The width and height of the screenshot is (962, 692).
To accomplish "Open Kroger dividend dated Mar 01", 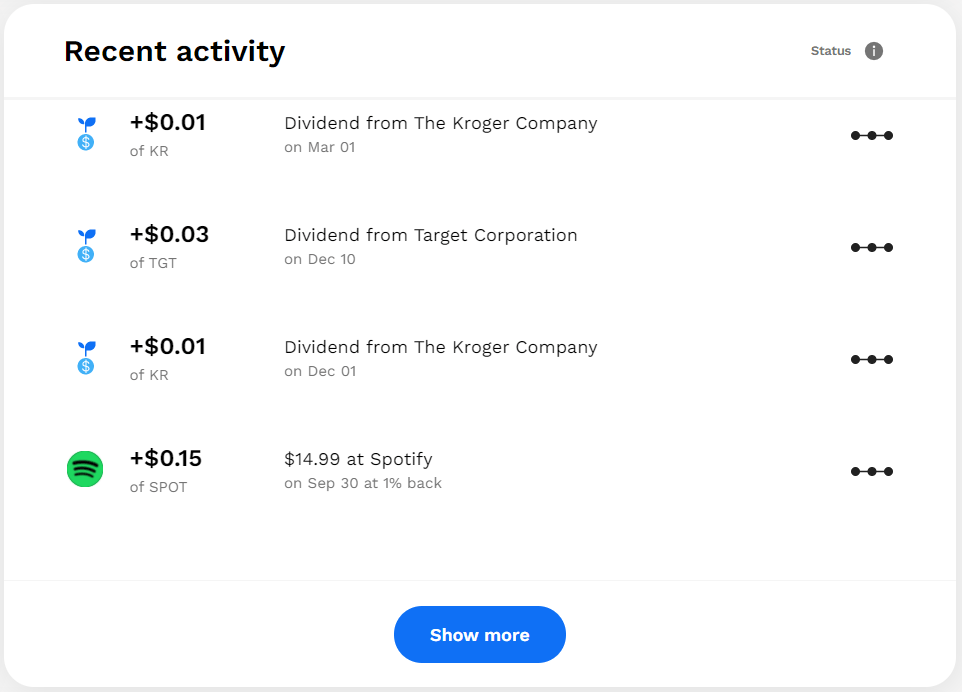I will [x=441, y=124].
